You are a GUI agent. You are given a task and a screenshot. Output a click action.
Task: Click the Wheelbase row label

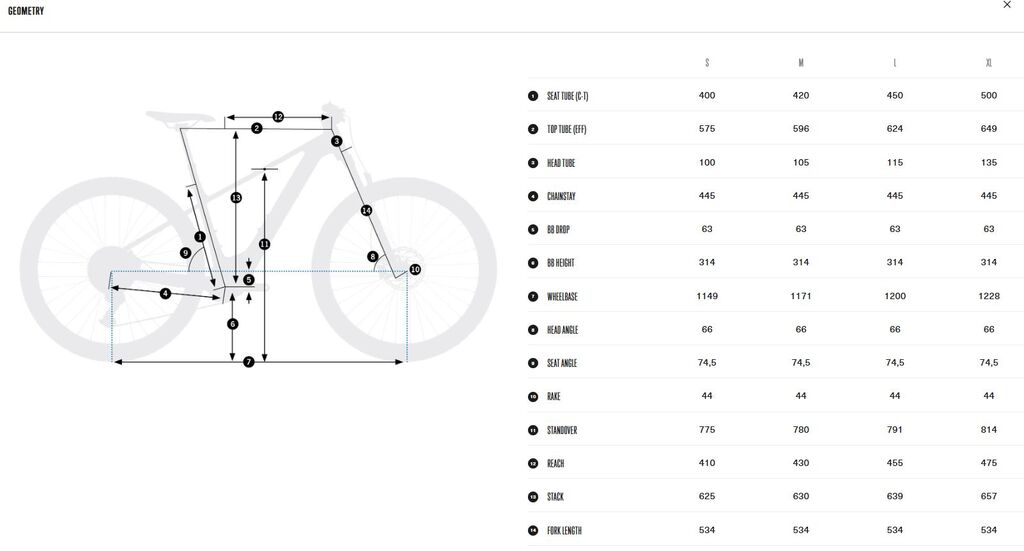(562, 297)
